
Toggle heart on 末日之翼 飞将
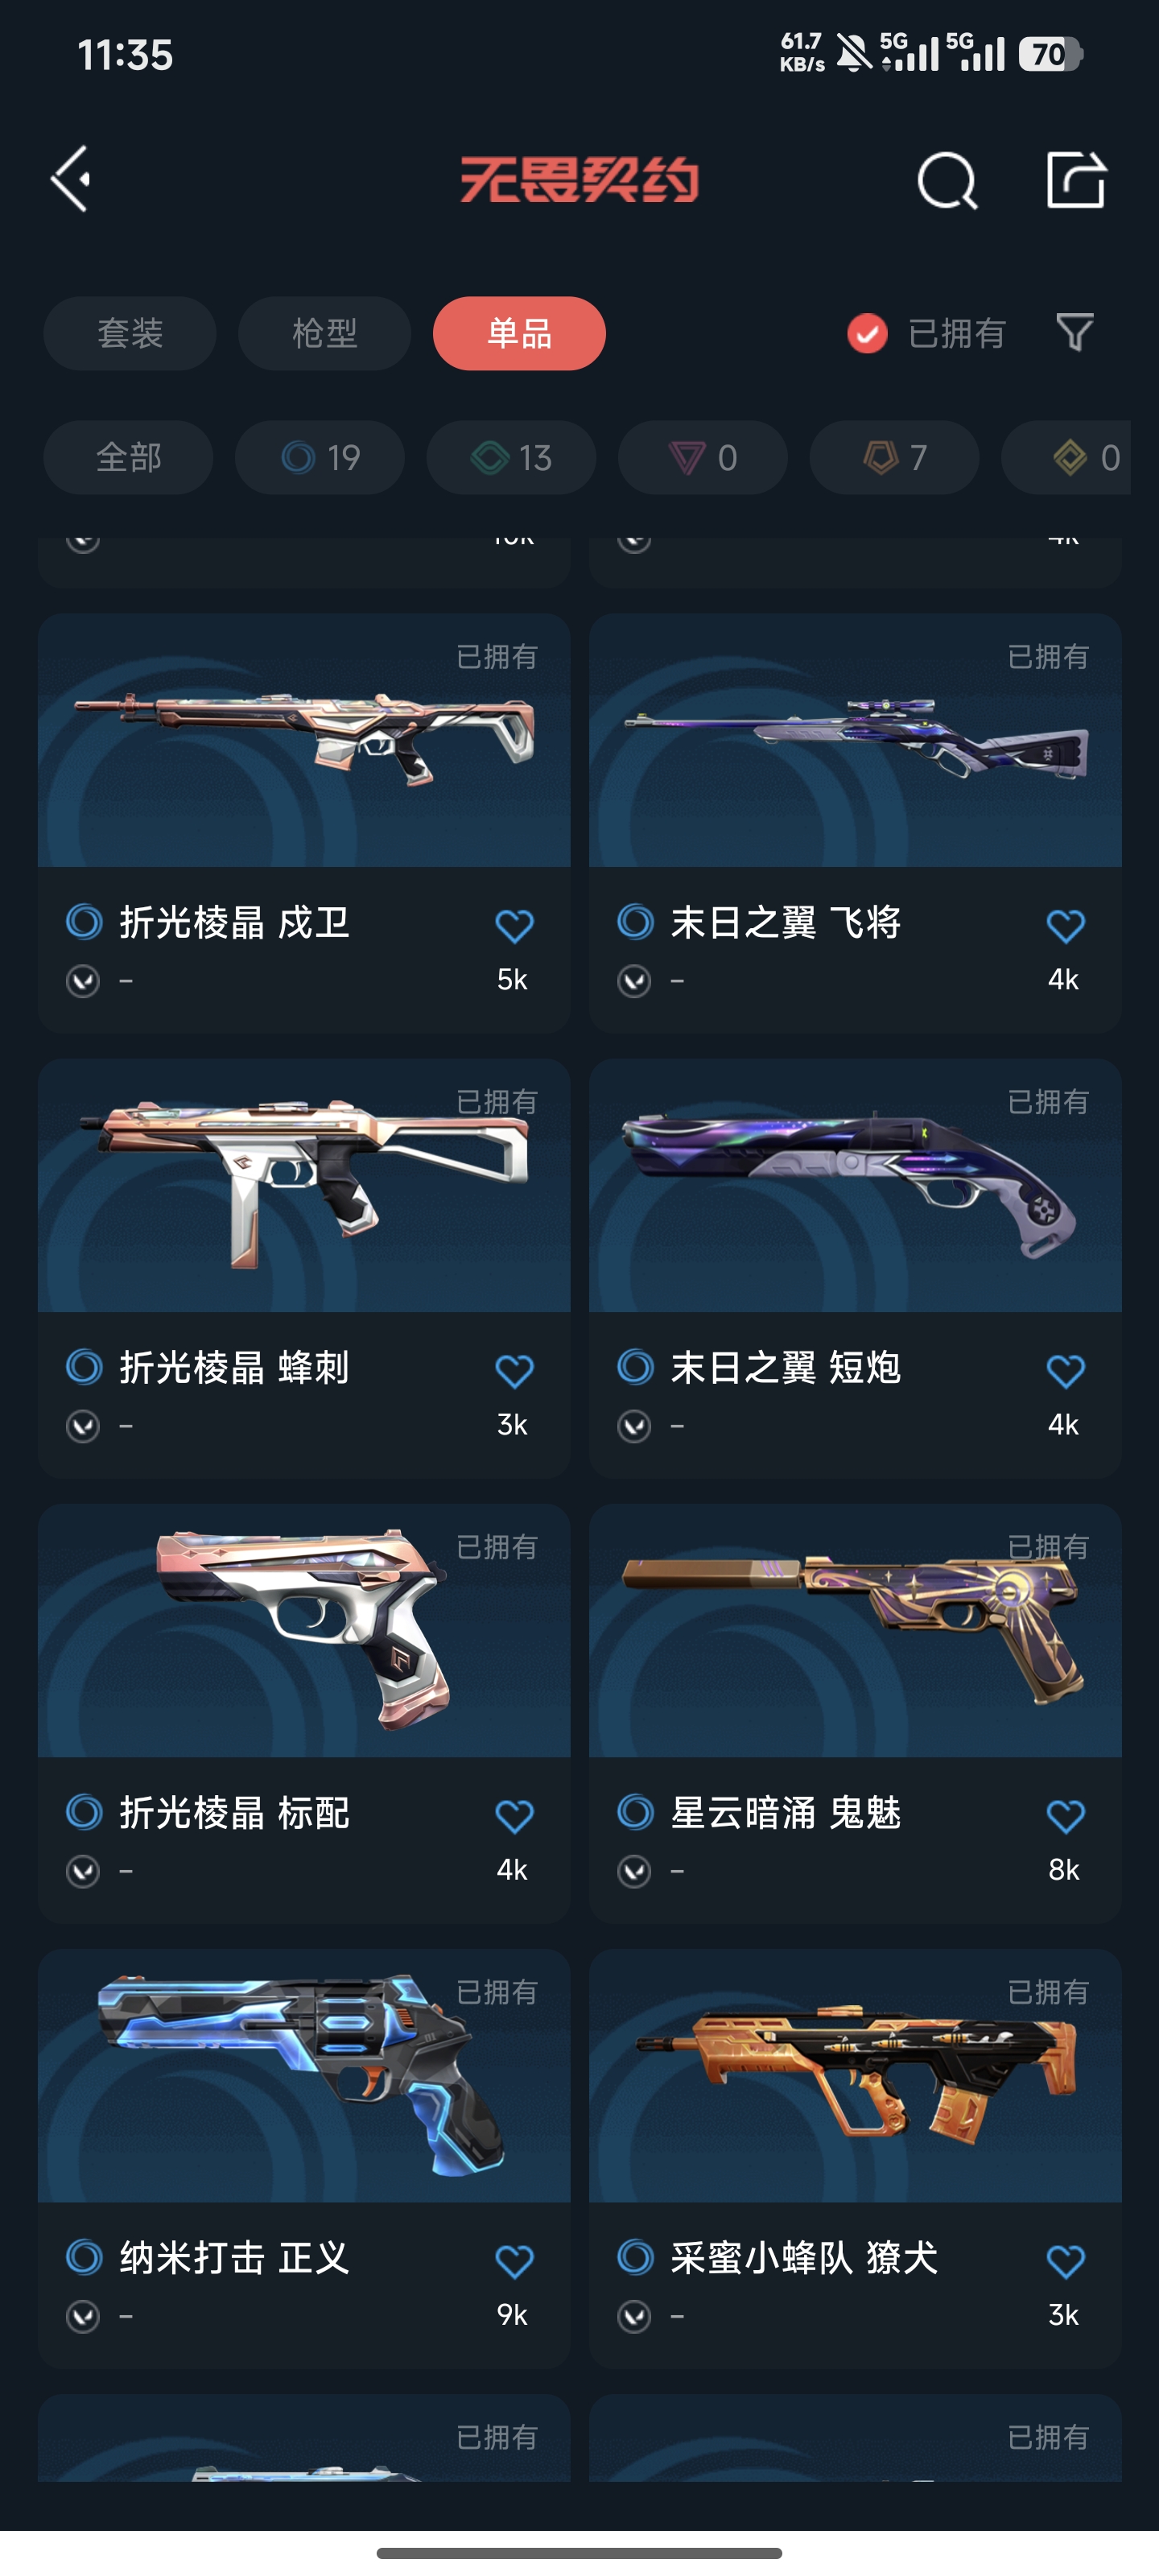click(1065, 925)
